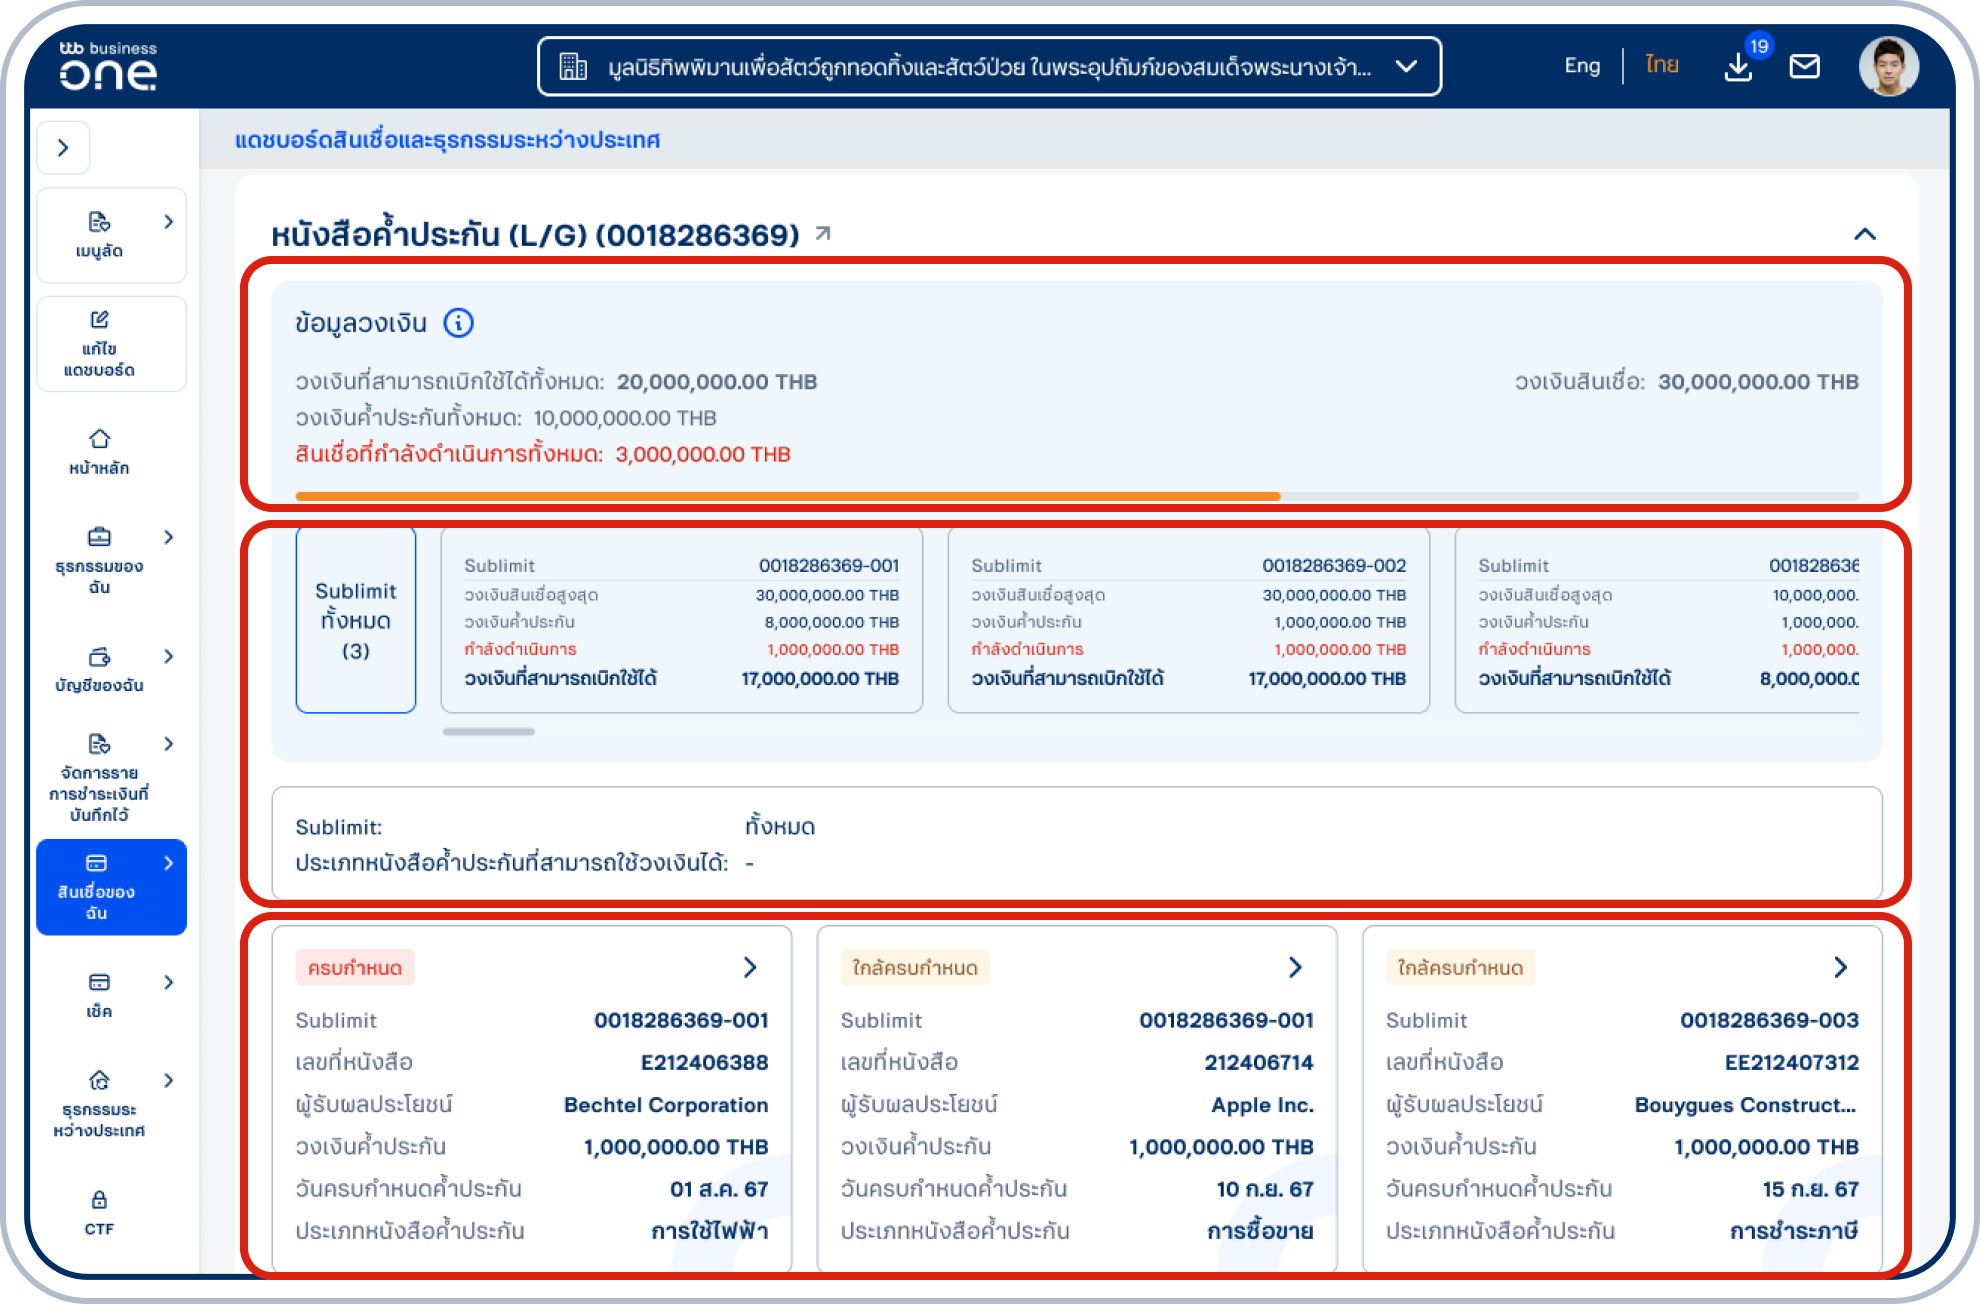Open Bouygues Construct... guarantee card arrow

click(1841, 967)
